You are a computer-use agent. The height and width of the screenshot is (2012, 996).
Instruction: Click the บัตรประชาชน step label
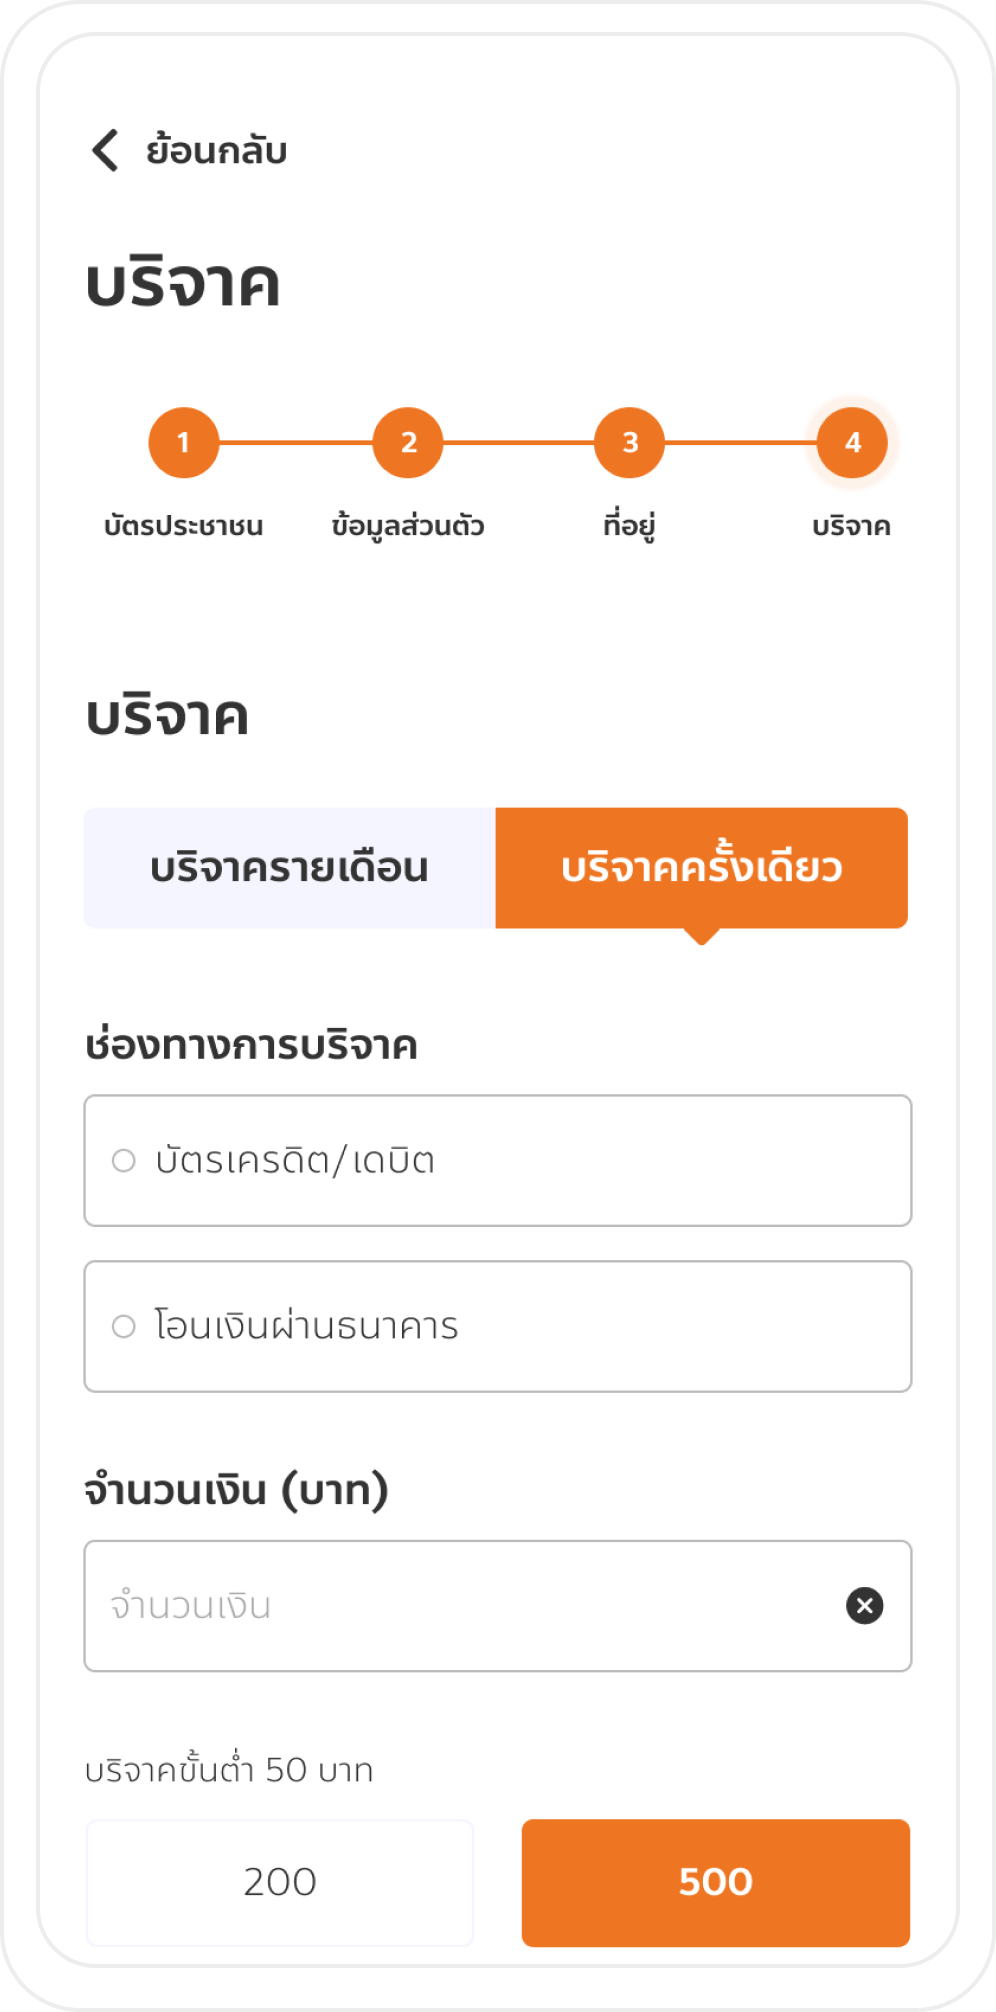coord(183,526)
